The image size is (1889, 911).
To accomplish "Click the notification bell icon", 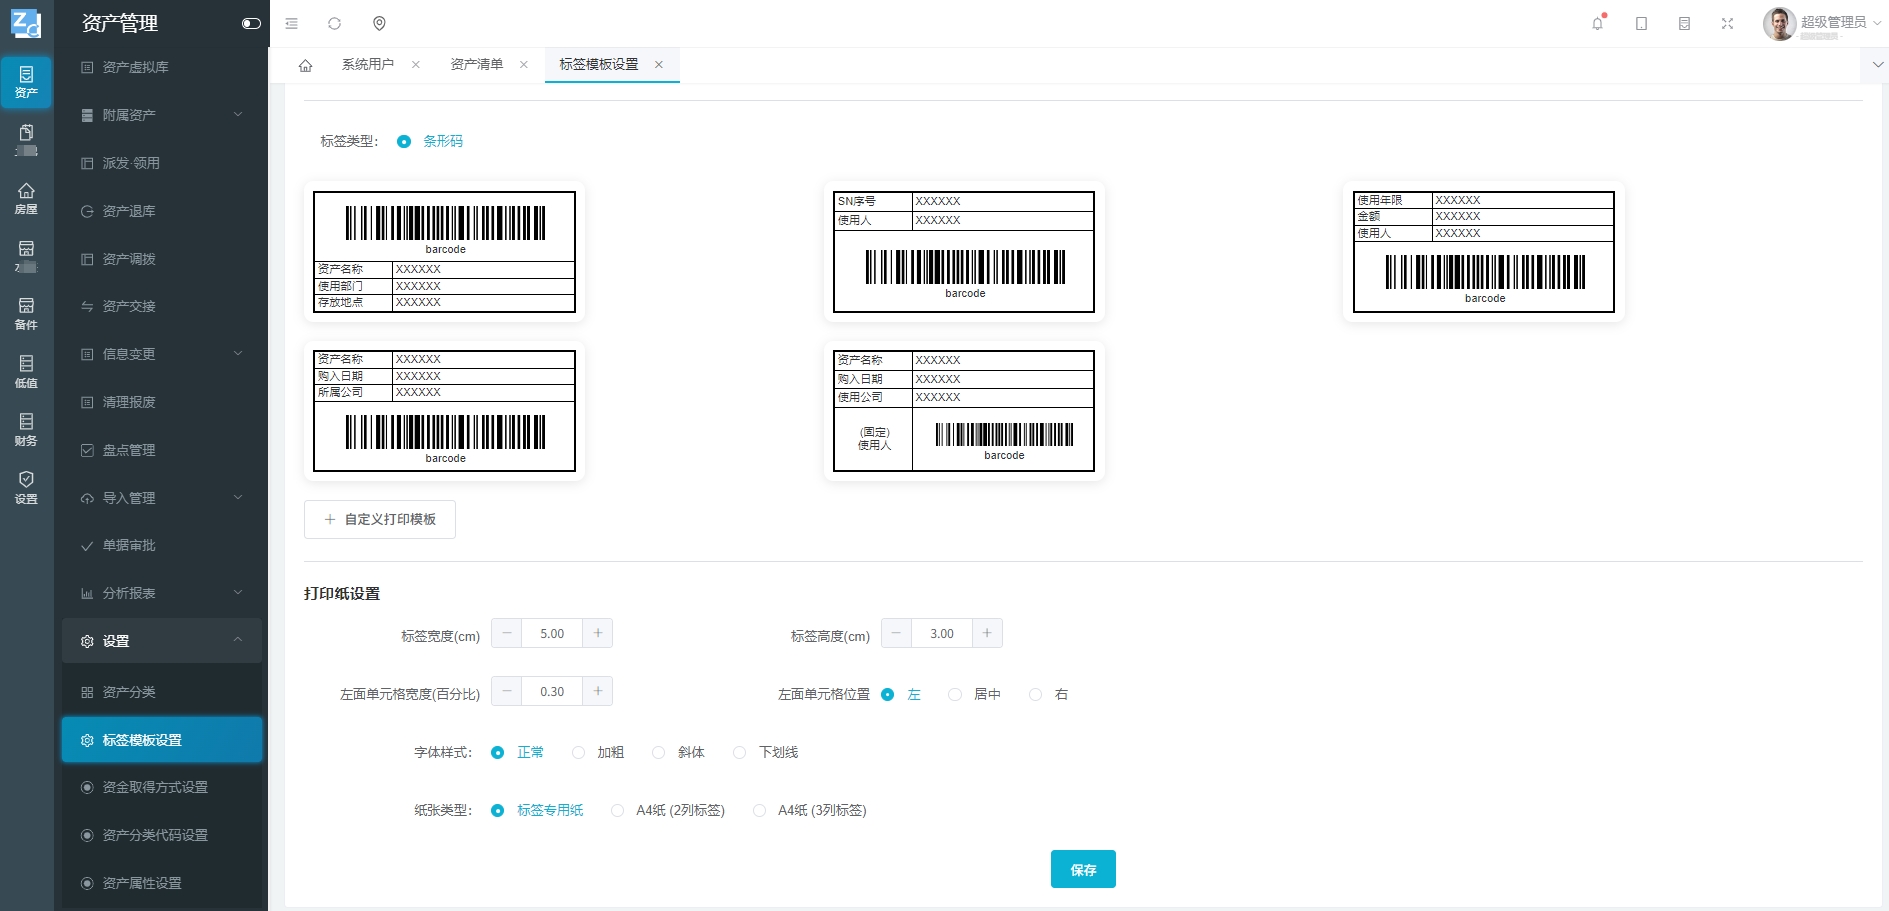I will (x=1597, y=23).
